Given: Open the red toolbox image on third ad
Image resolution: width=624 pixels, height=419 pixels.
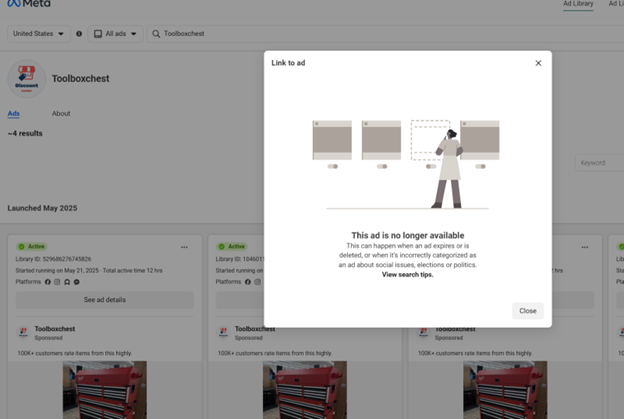Looking at the screenshot, I should [x=505, y=390].
